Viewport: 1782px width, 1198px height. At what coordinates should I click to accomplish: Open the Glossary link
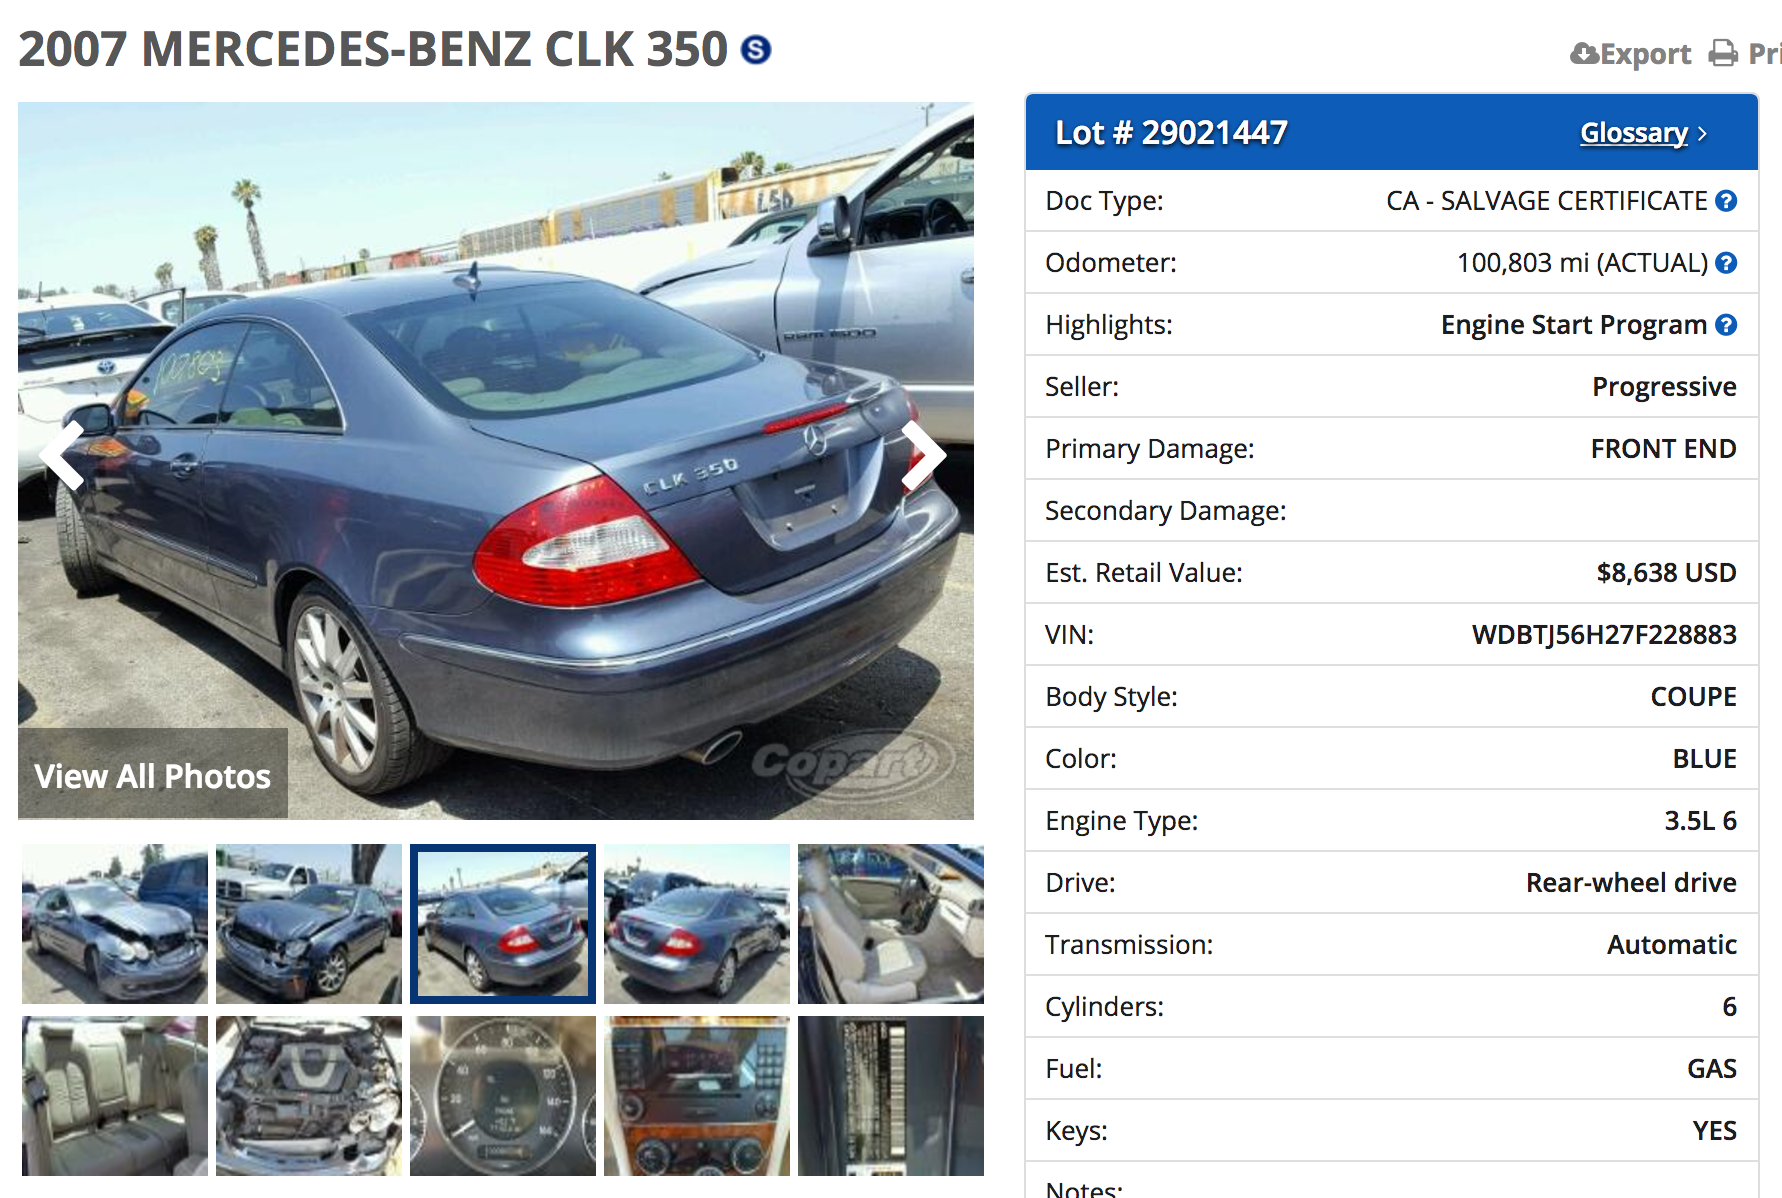coord(1634,133)
